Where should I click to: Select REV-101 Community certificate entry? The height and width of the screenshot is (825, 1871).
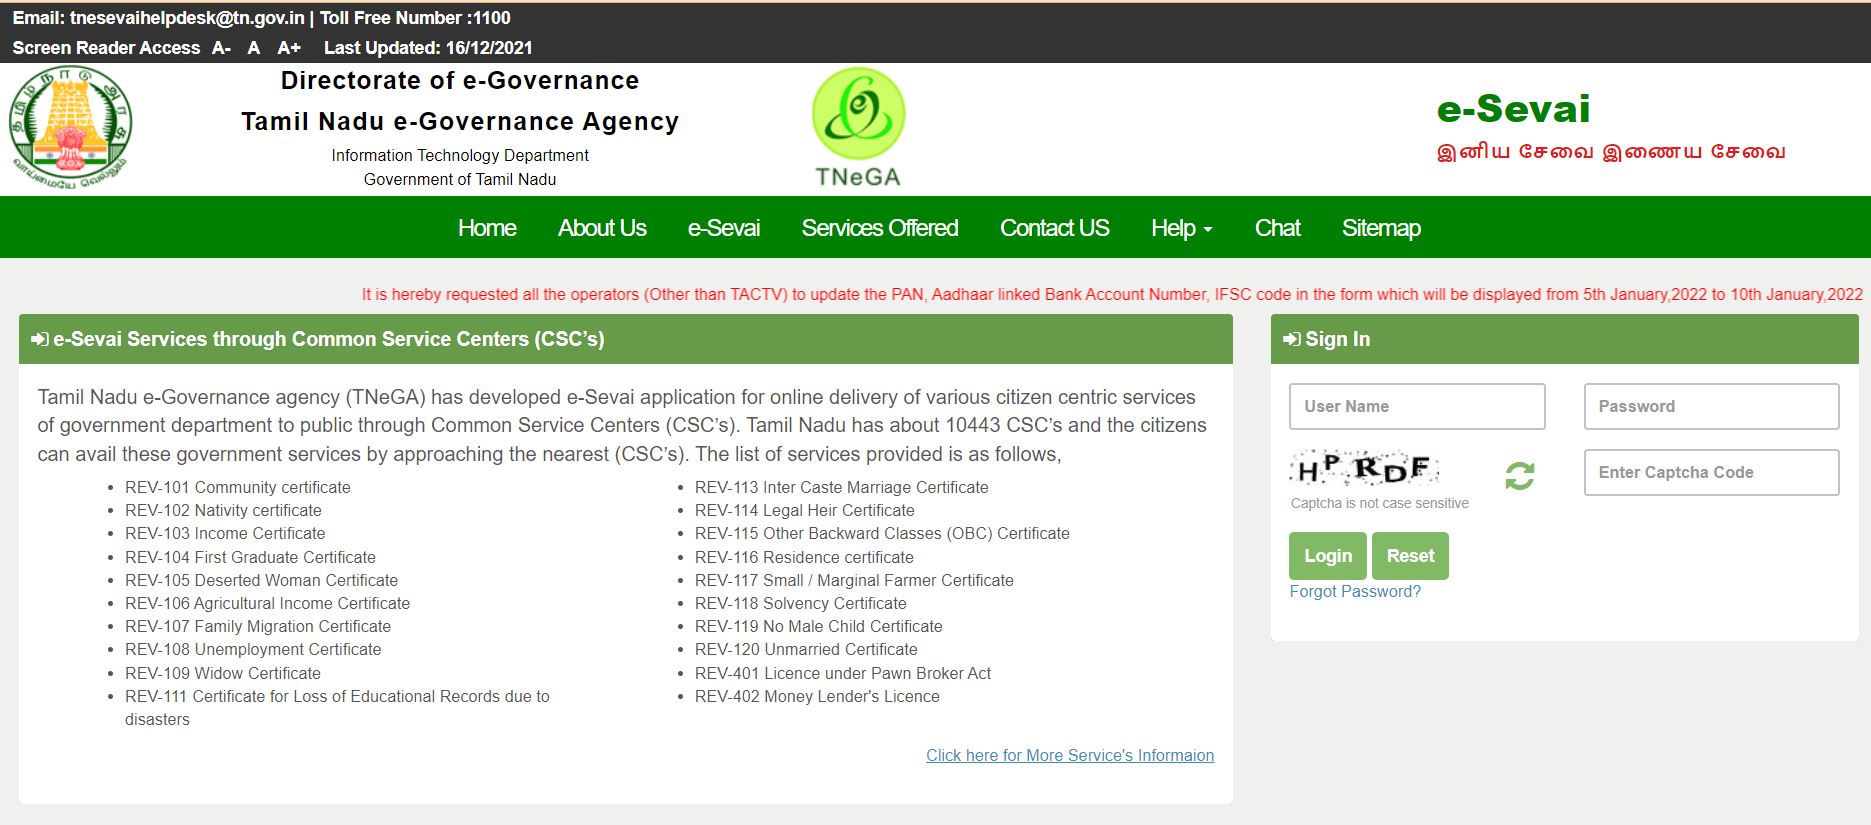point(238,487)
